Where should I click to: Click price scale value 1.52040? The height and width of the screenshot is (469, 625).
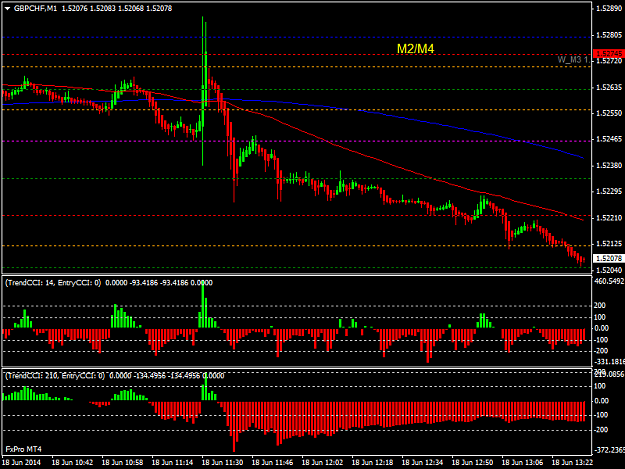[609, 270]
